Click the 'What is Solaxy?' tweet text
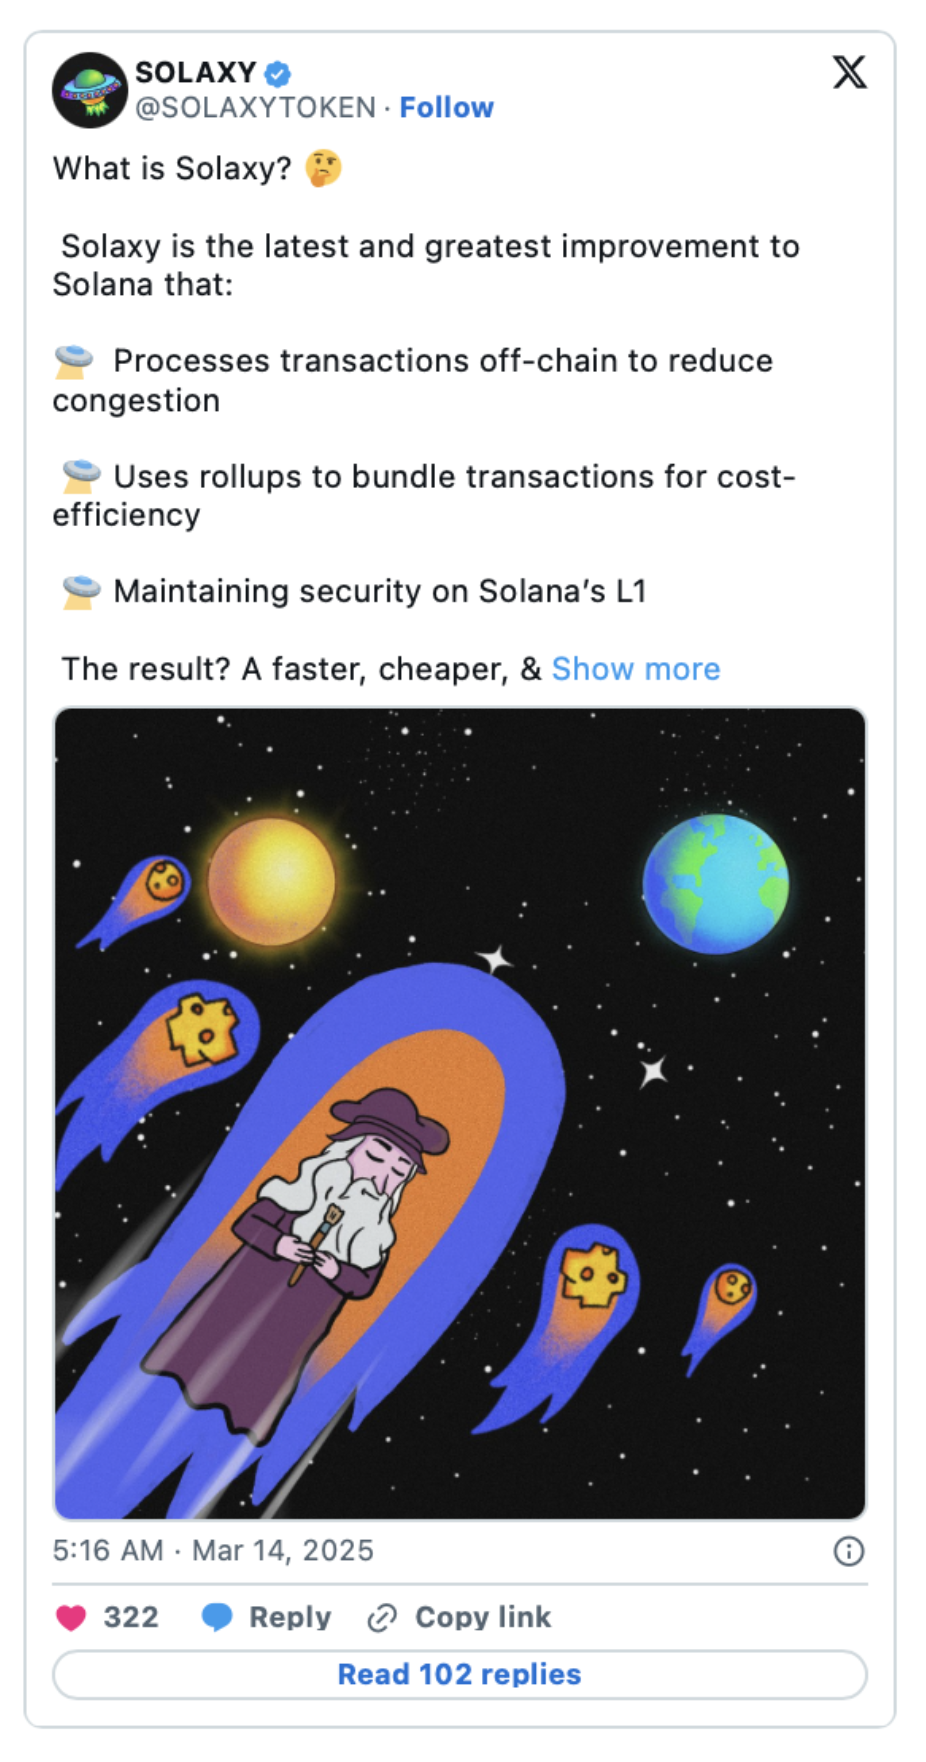Viewport: 926px width, 1762px height. point(172,168)
